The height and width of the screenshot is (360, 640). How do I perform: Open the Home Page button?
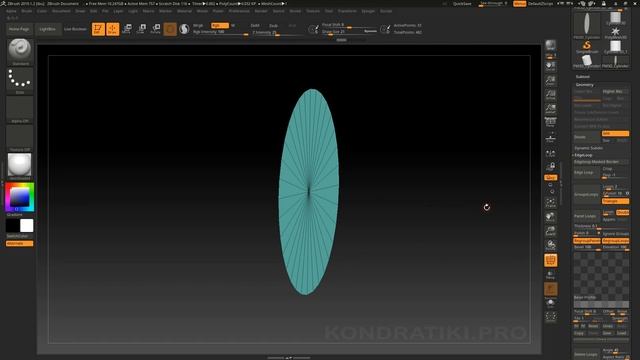(x=19, y=29)
